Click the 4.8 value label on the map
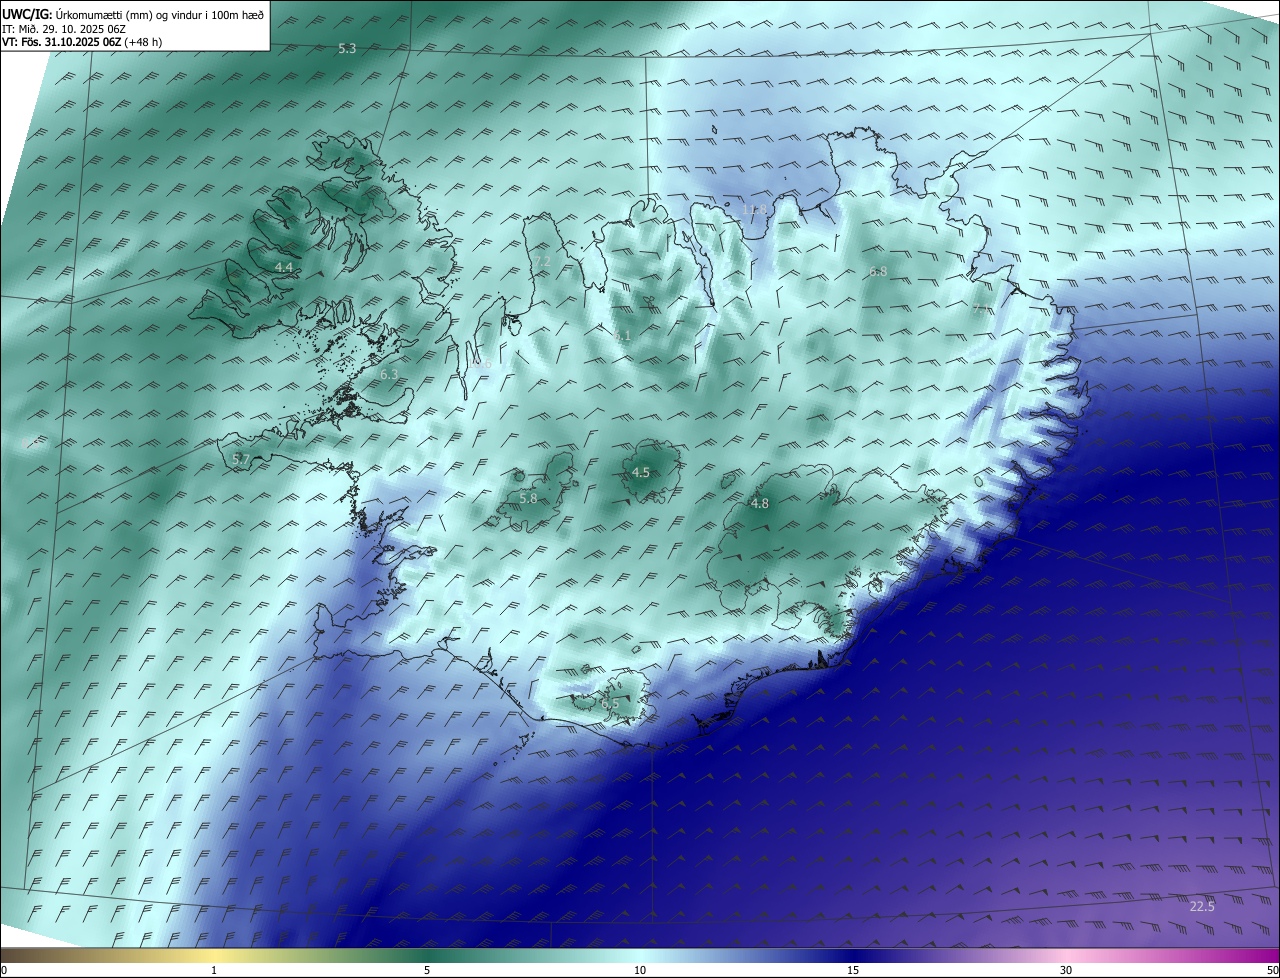 point(759,503)
